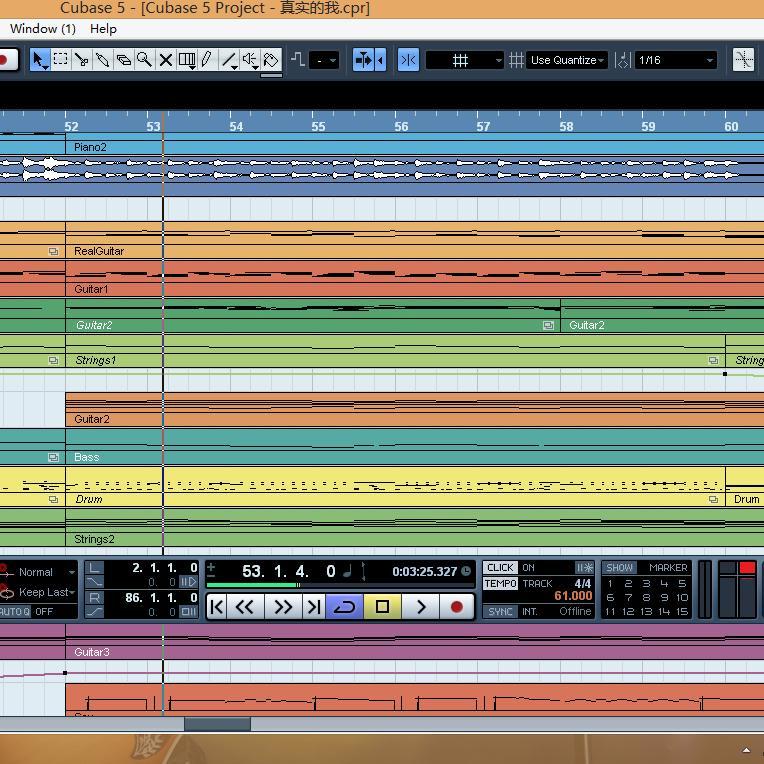This screenshot has height=764, width=764.
Task: Select the second Guitar2 part at bar 58
Action: coord(662,316)
